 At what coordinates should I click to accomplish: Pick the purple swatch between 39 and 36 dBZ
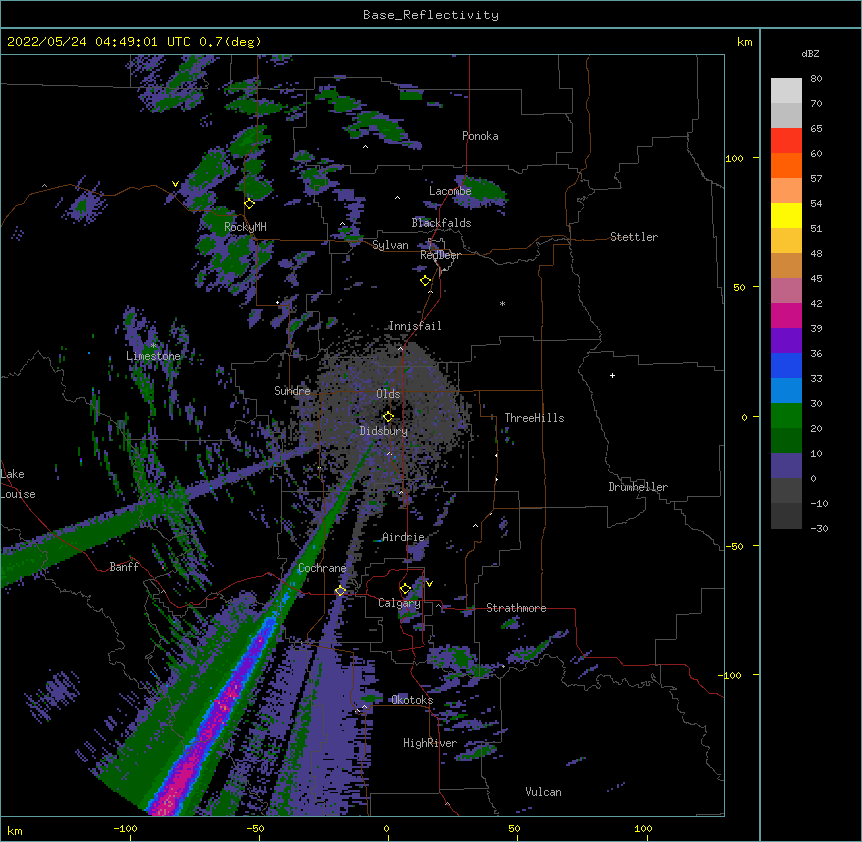click(786, 341)
